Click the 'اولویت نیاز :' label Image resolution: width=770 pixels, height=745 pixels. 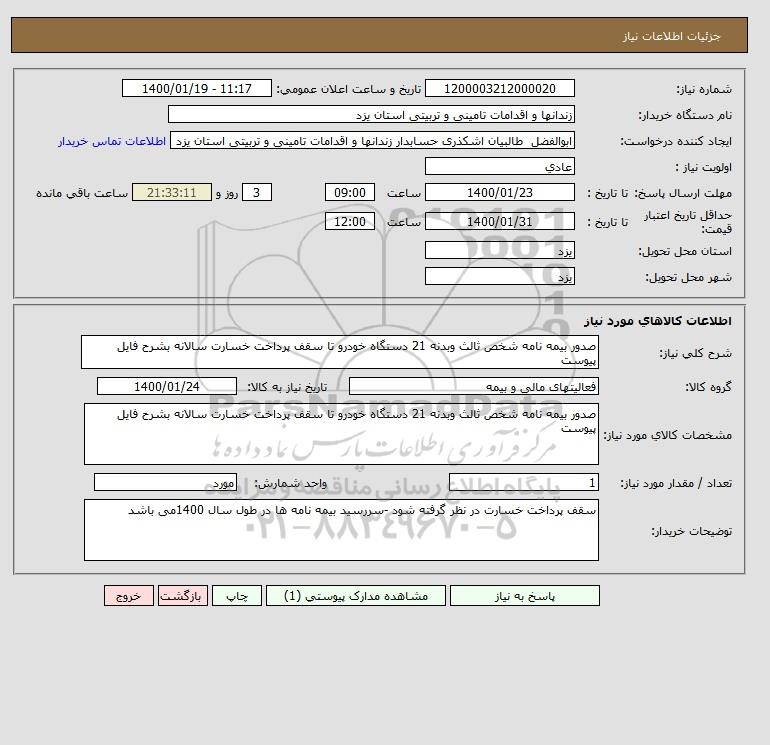point(704,167)
